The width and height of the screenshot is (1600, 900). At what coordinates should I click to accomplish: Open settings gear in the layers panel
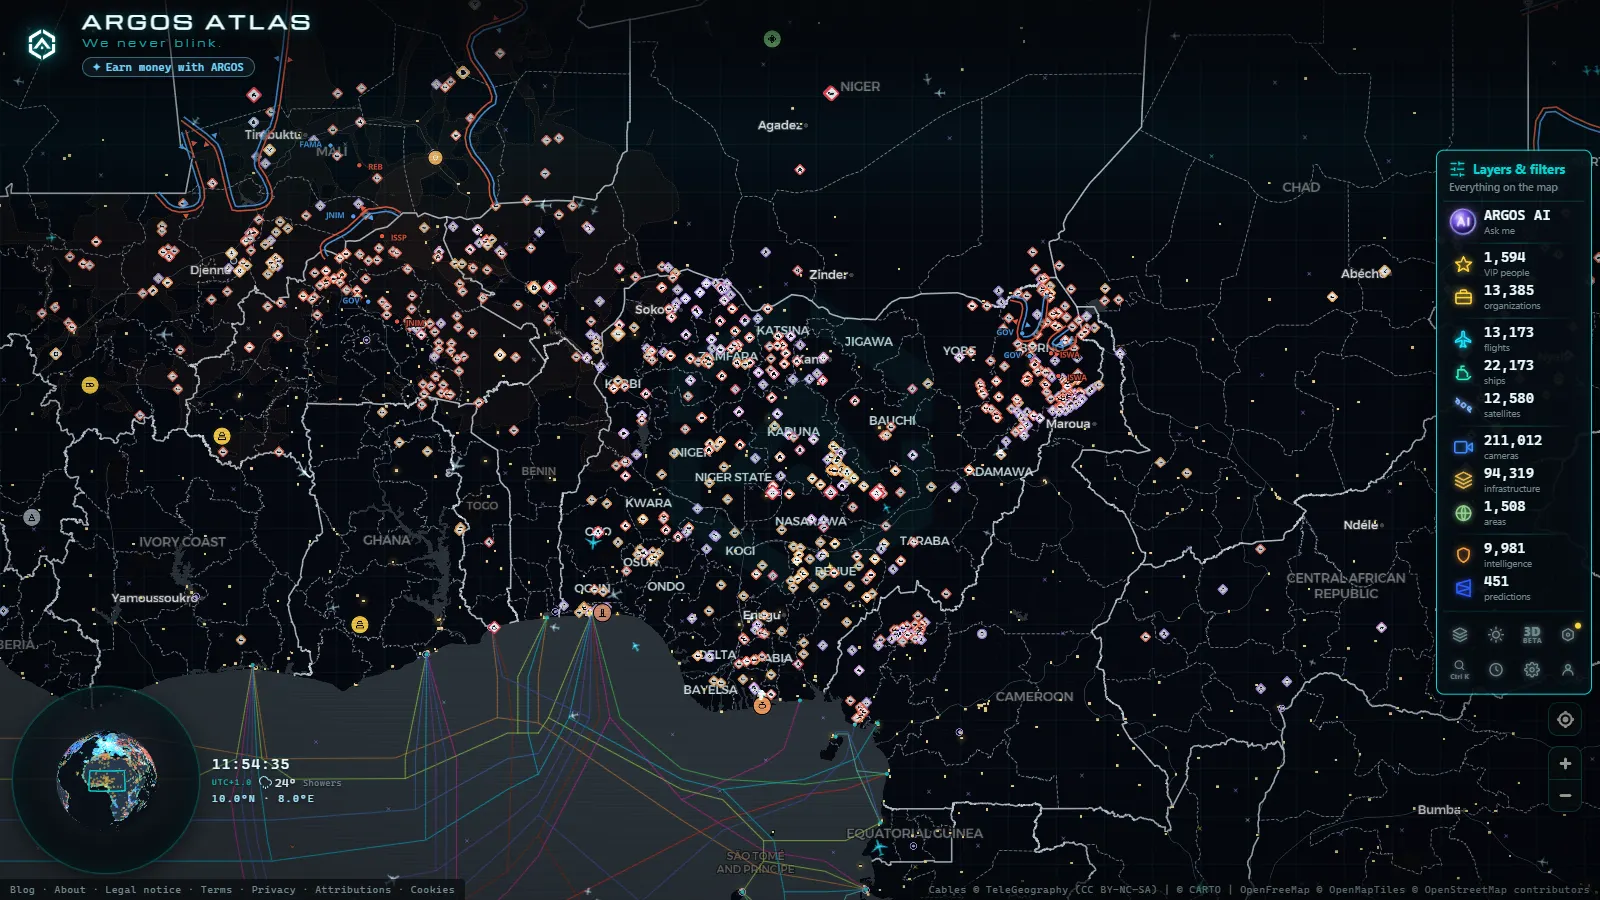[x=1532, y=670]
